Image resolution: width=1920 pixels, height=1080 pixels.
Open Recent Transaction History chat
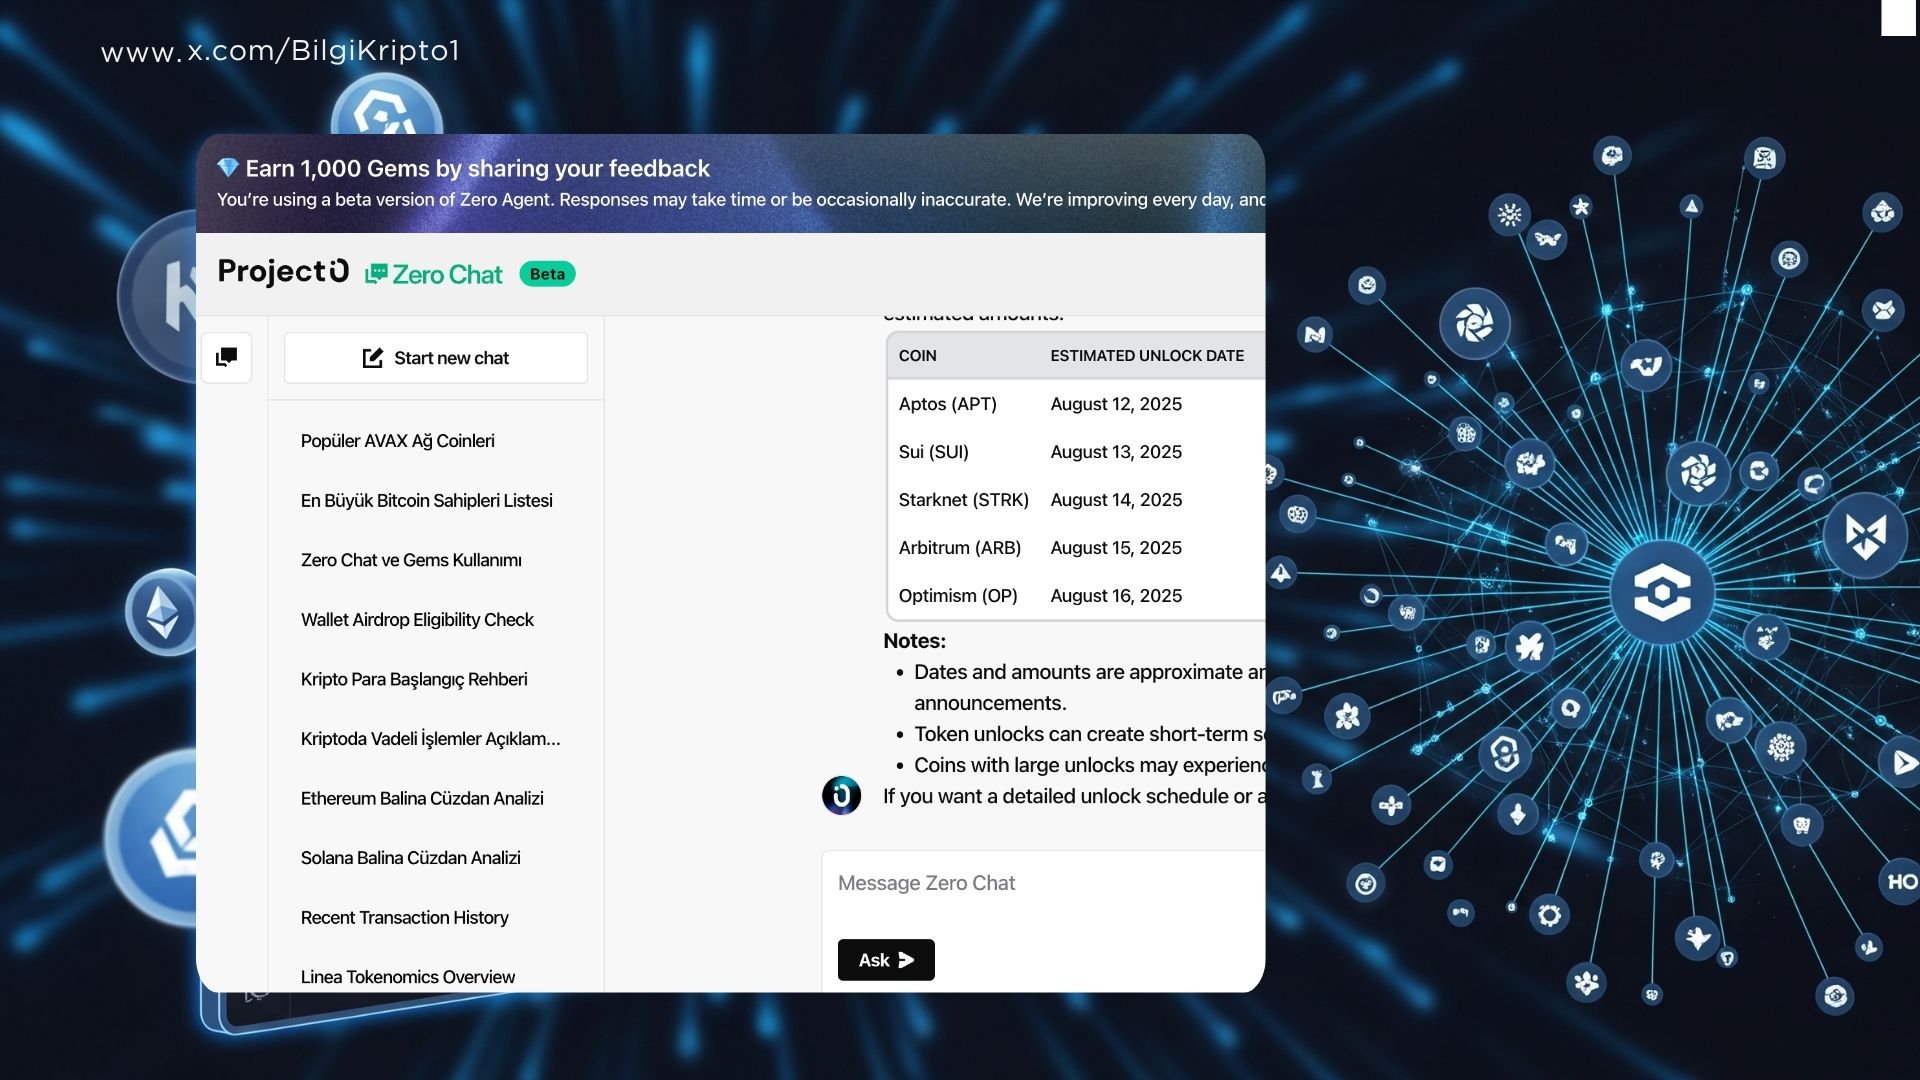(404, 917)
